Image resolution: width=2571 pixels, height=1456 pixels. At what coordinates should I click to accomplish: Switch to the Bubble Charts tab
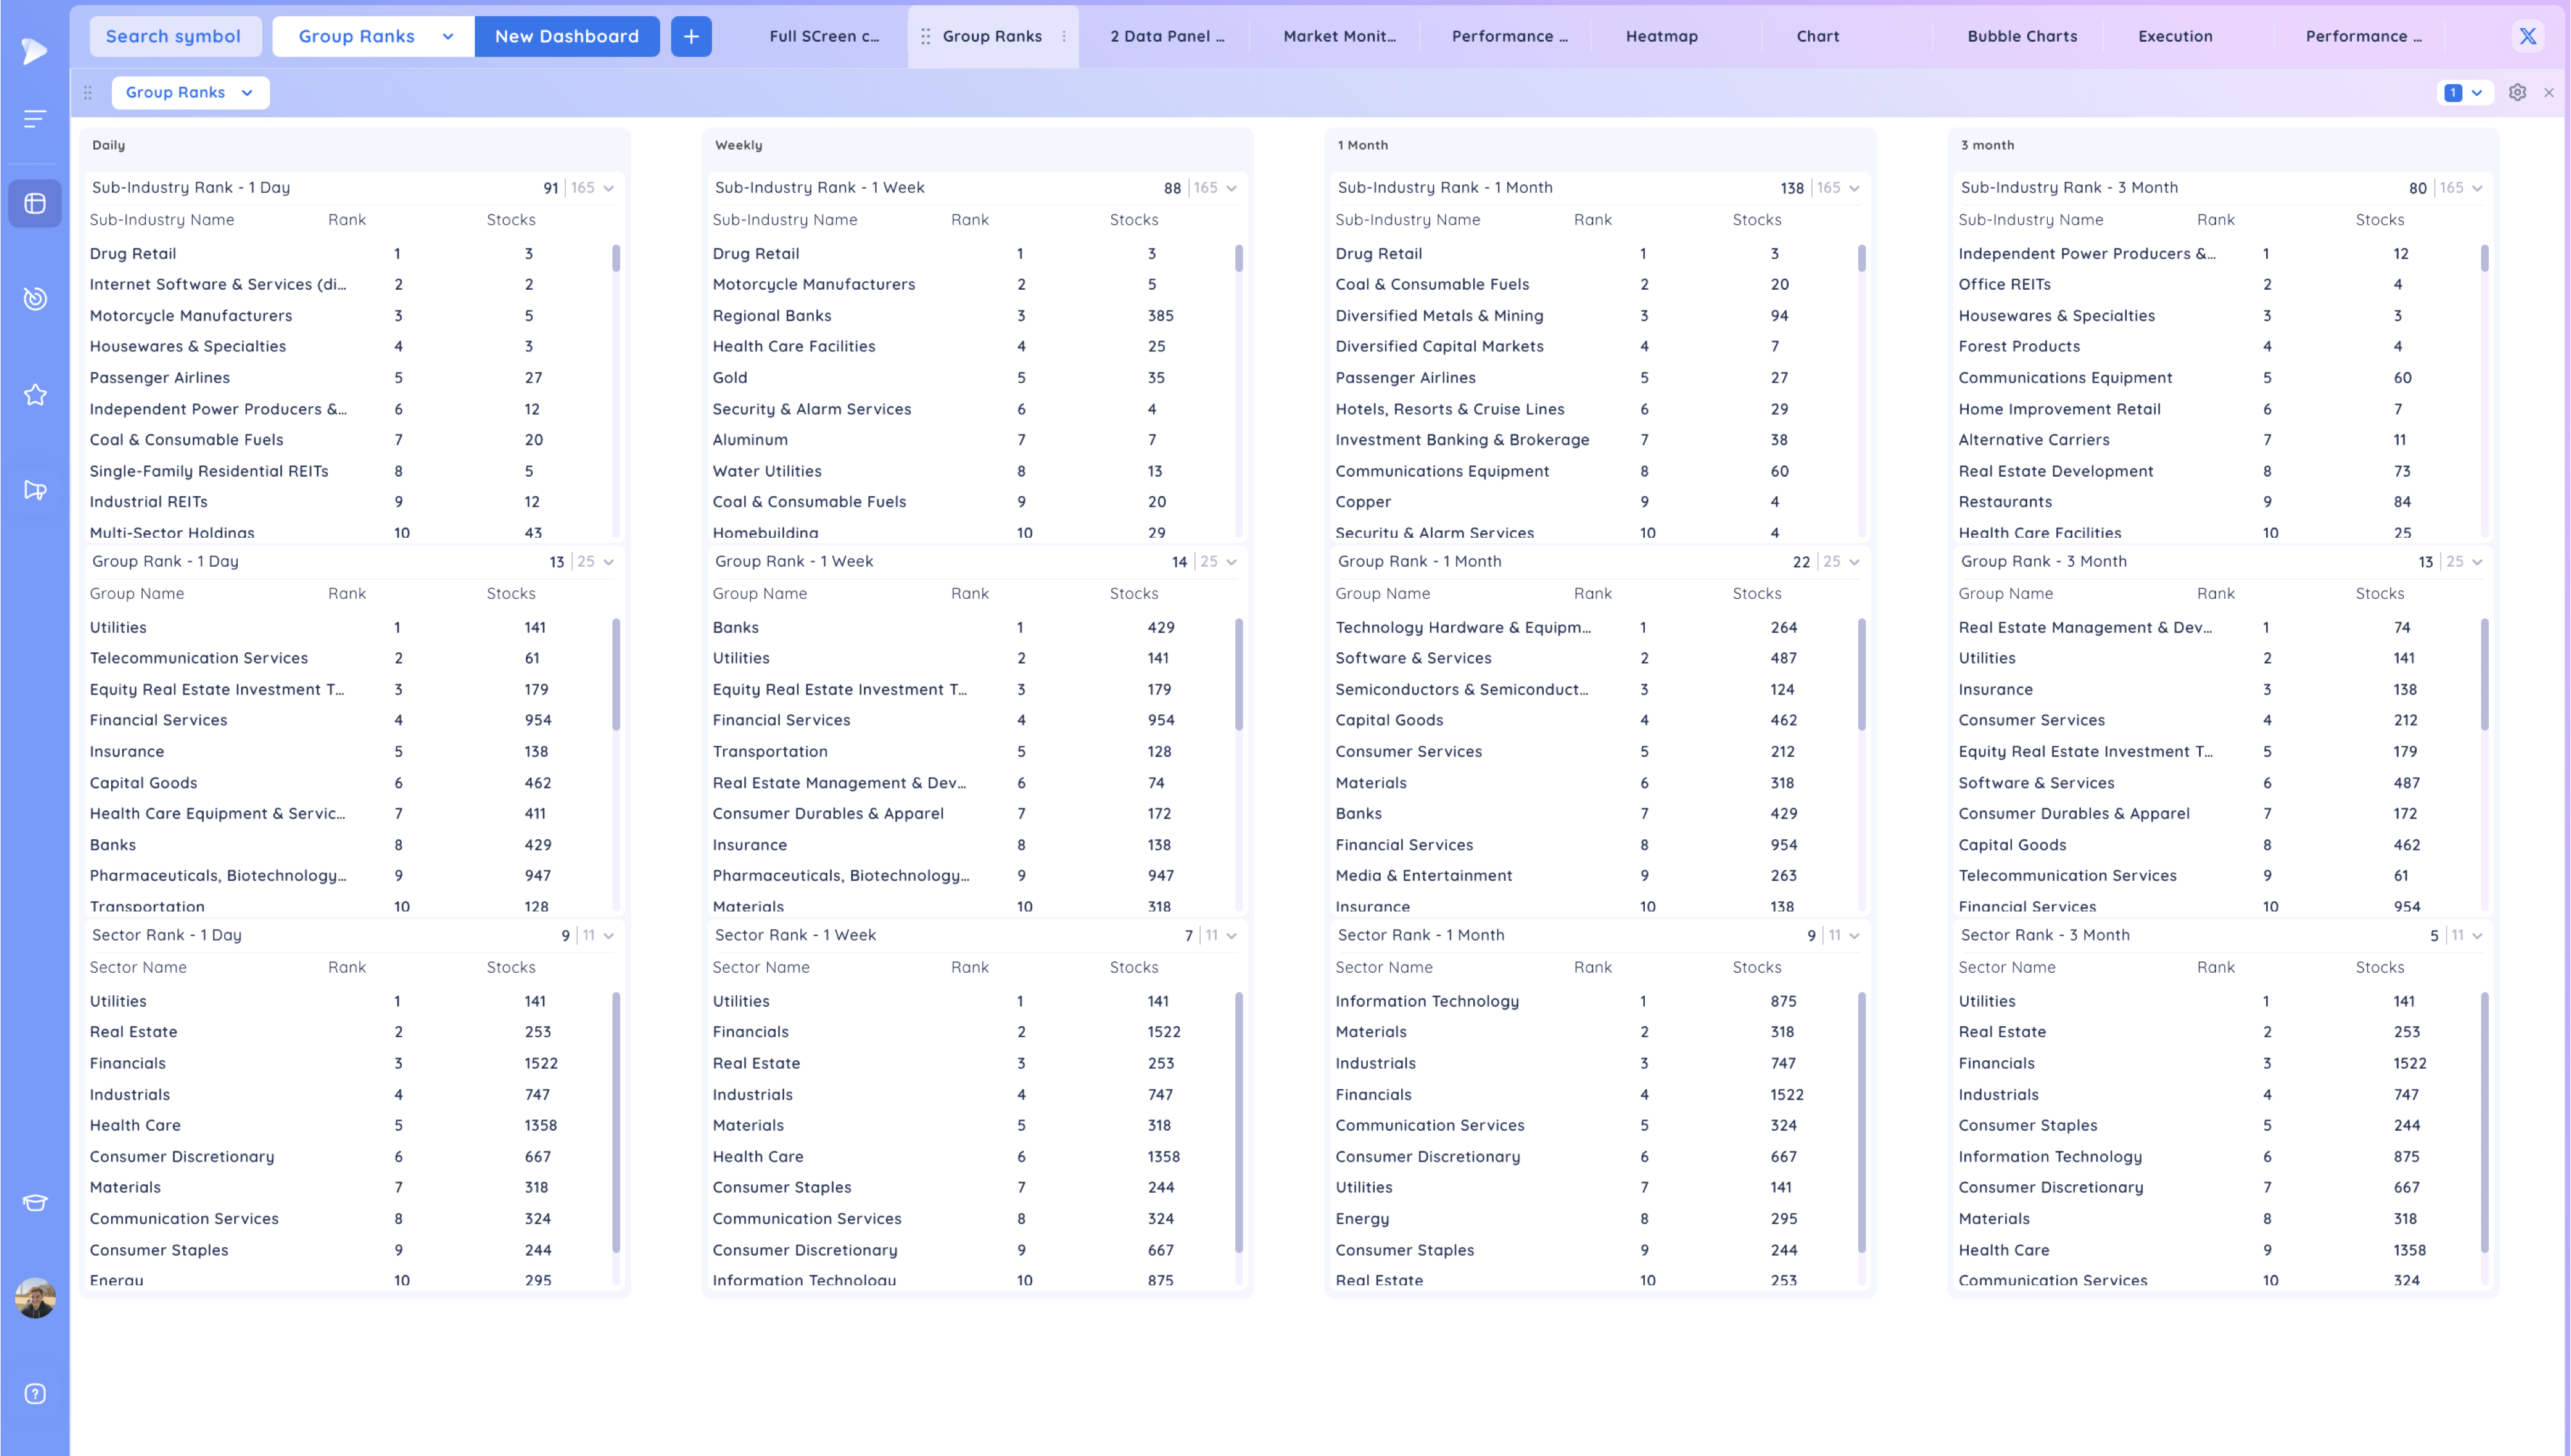pyautogui.click(x=2022, y=36)
